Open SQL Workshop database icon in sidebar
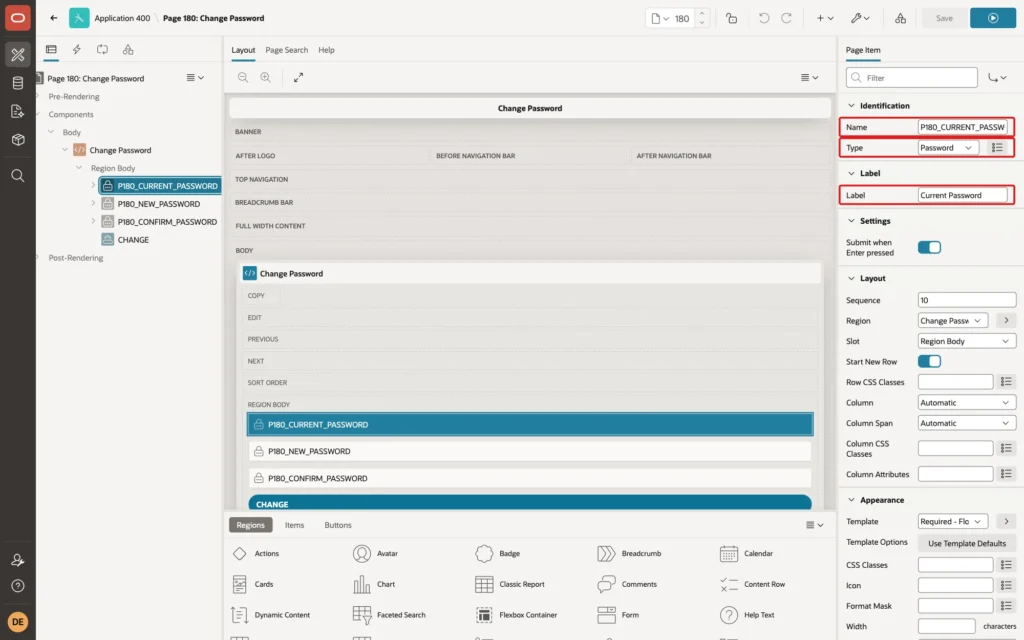 (x=18, y=83)
